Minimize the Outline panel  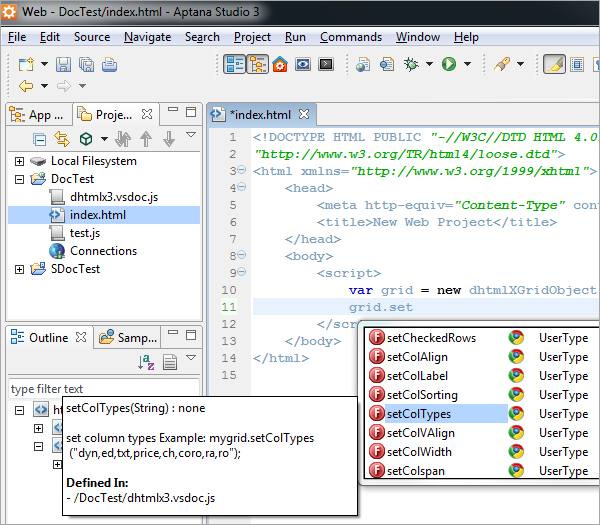173,332
